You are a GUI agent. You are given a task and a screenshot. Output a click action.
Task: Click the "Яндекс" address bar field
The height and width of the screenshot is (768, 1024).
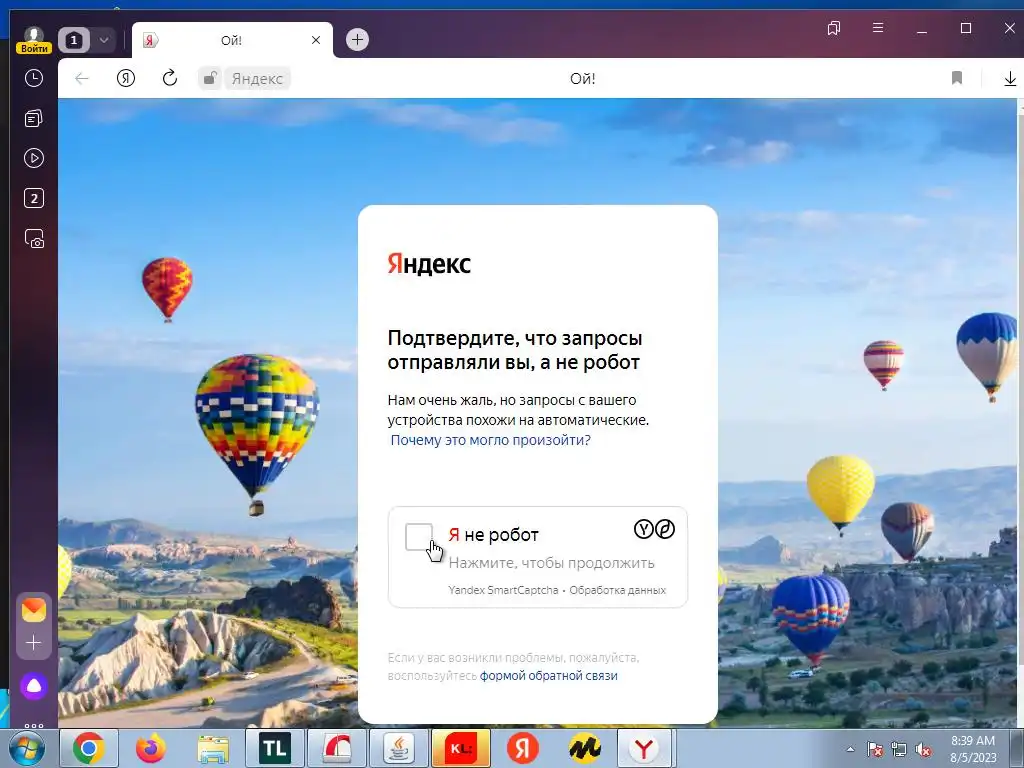point(257,79)
